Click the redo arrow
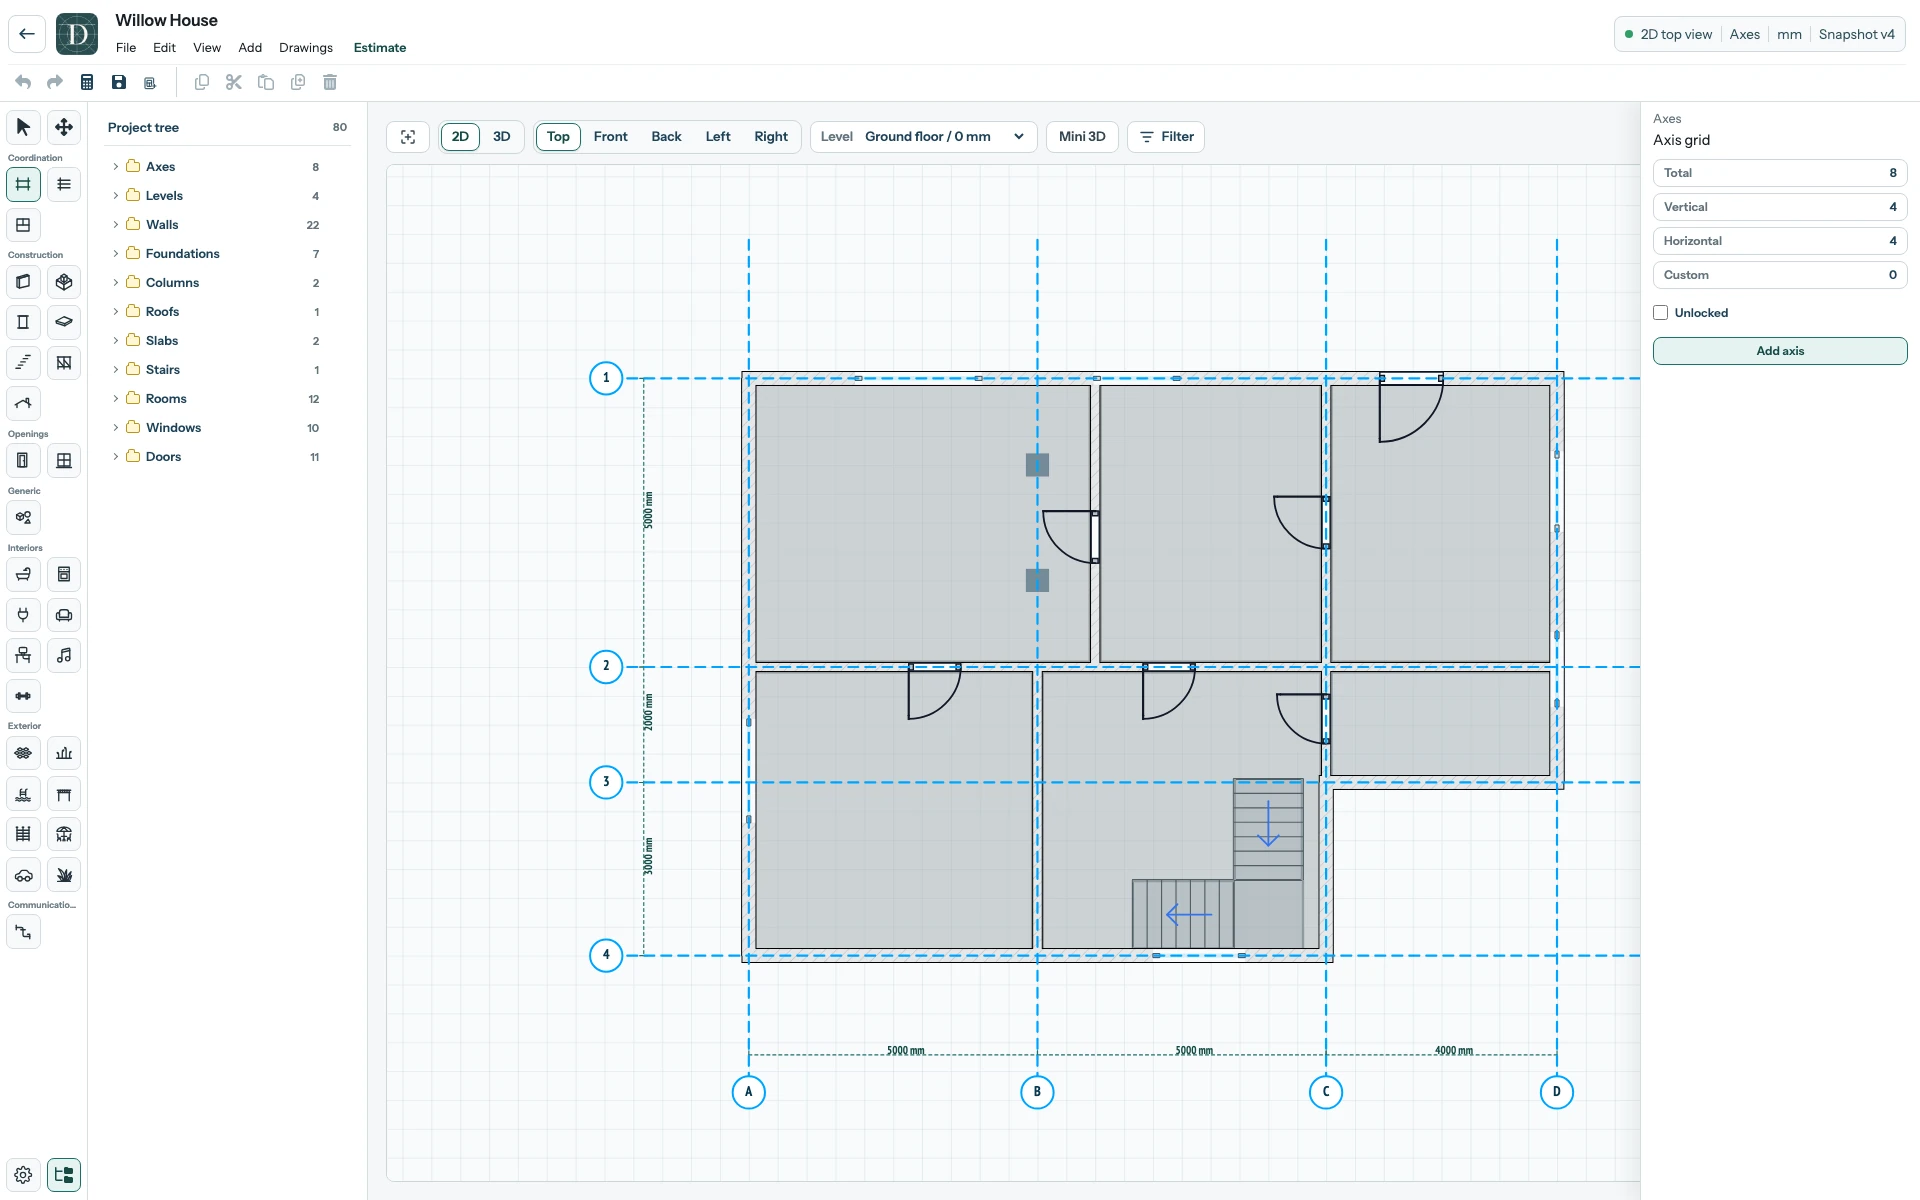The image size is (1920, 1200). tap(55, 82)
